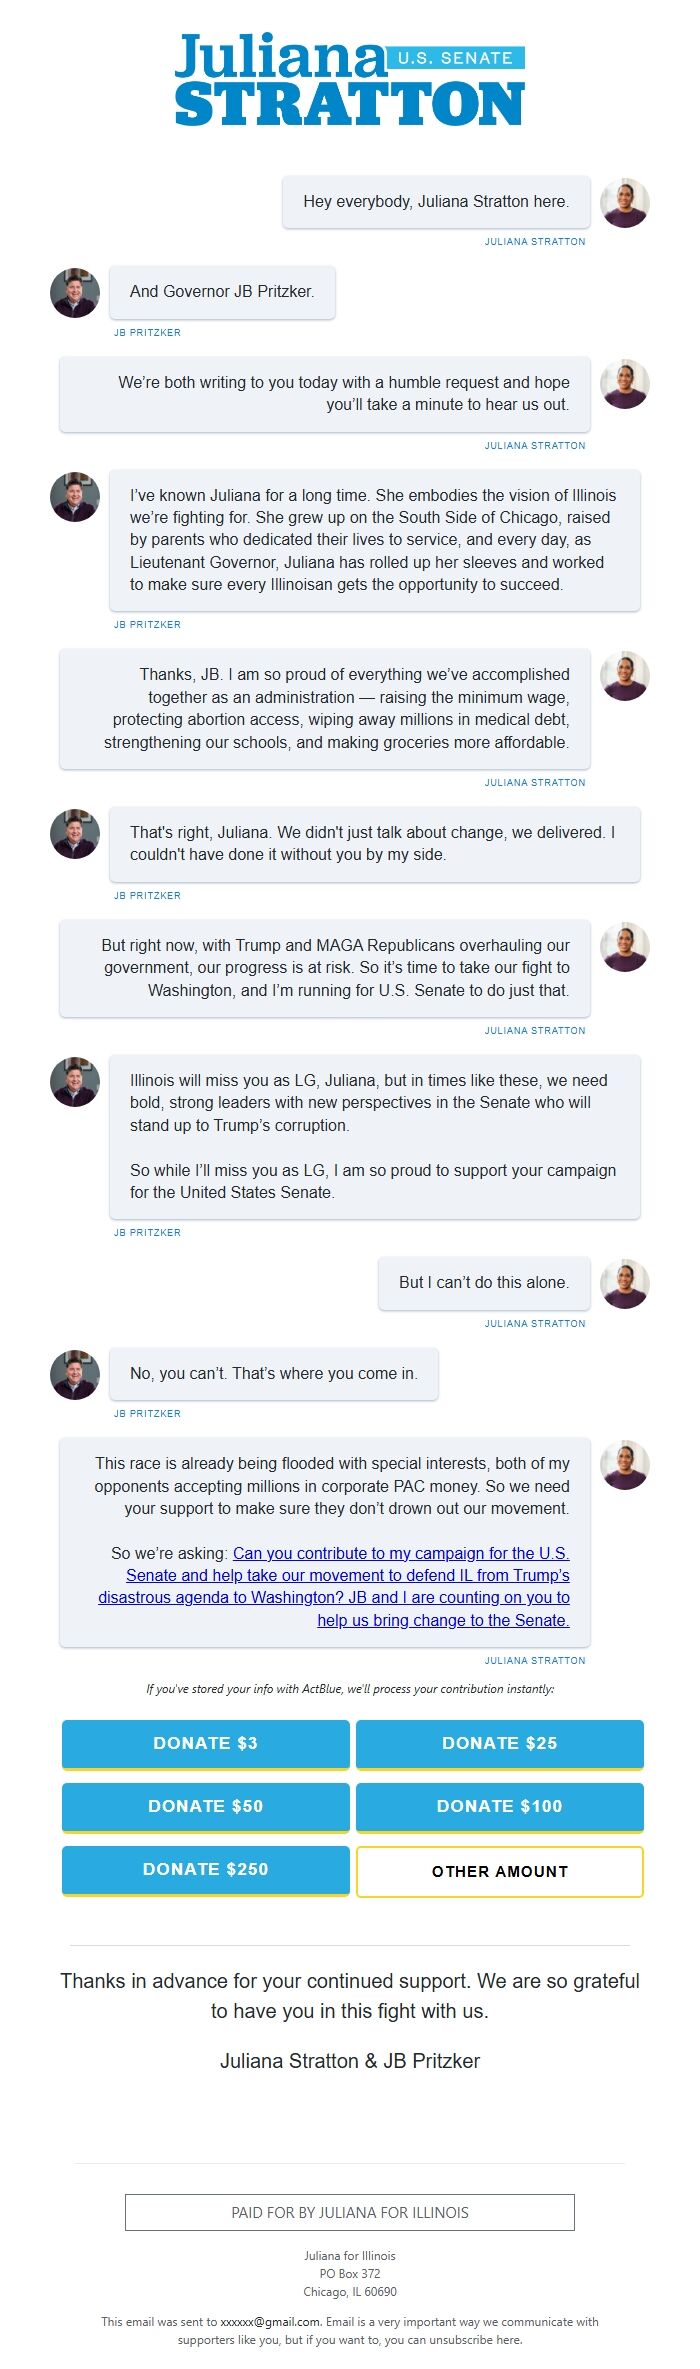The width and height of the screenshot is (700, 2369).
Task: Click JB's avatar beside 'I've known Juliana' message
Action: tap(75, 497)
